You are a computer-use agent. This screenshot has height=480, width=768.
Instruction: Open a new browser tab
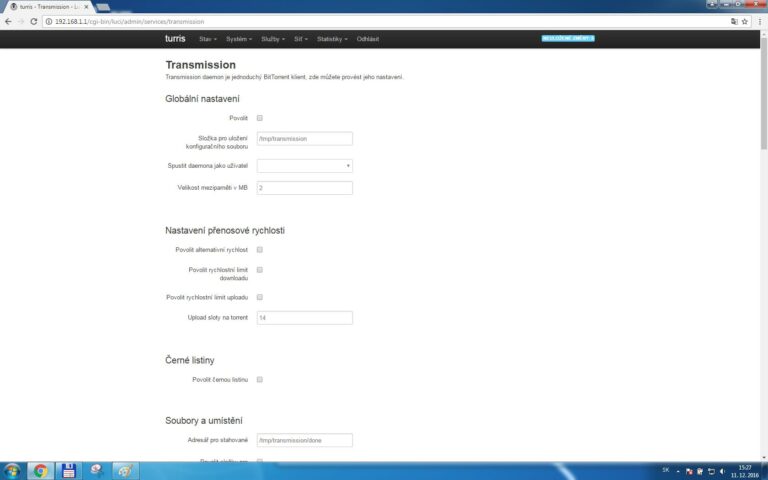(103, 7)
